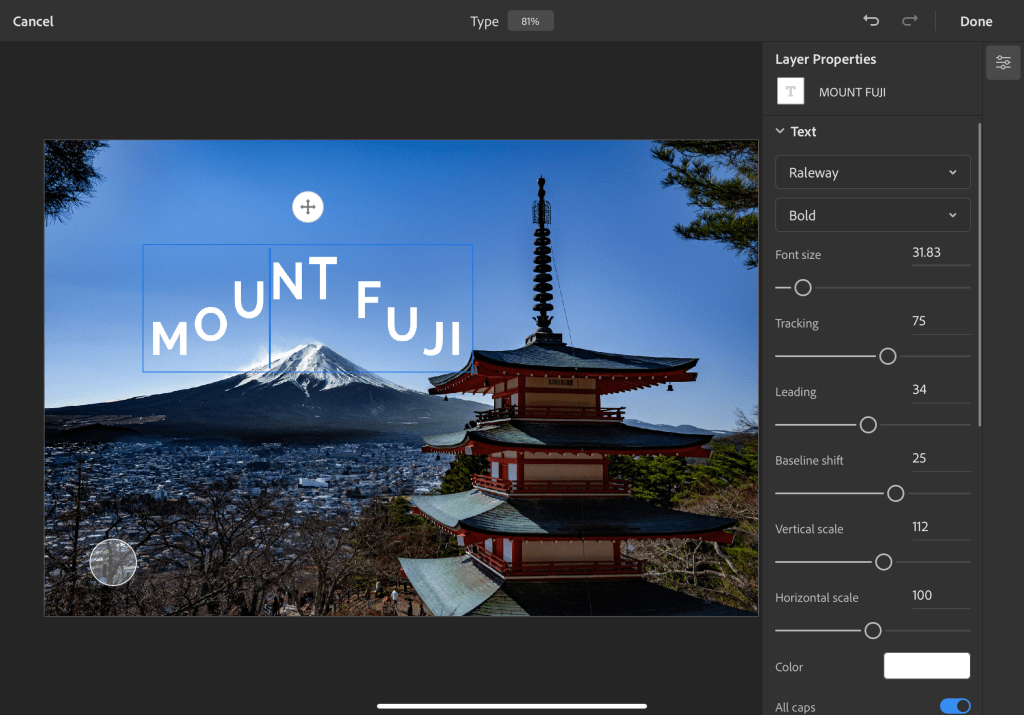
Task: Tap the home indicator bar at bottom
Action: 512,706
